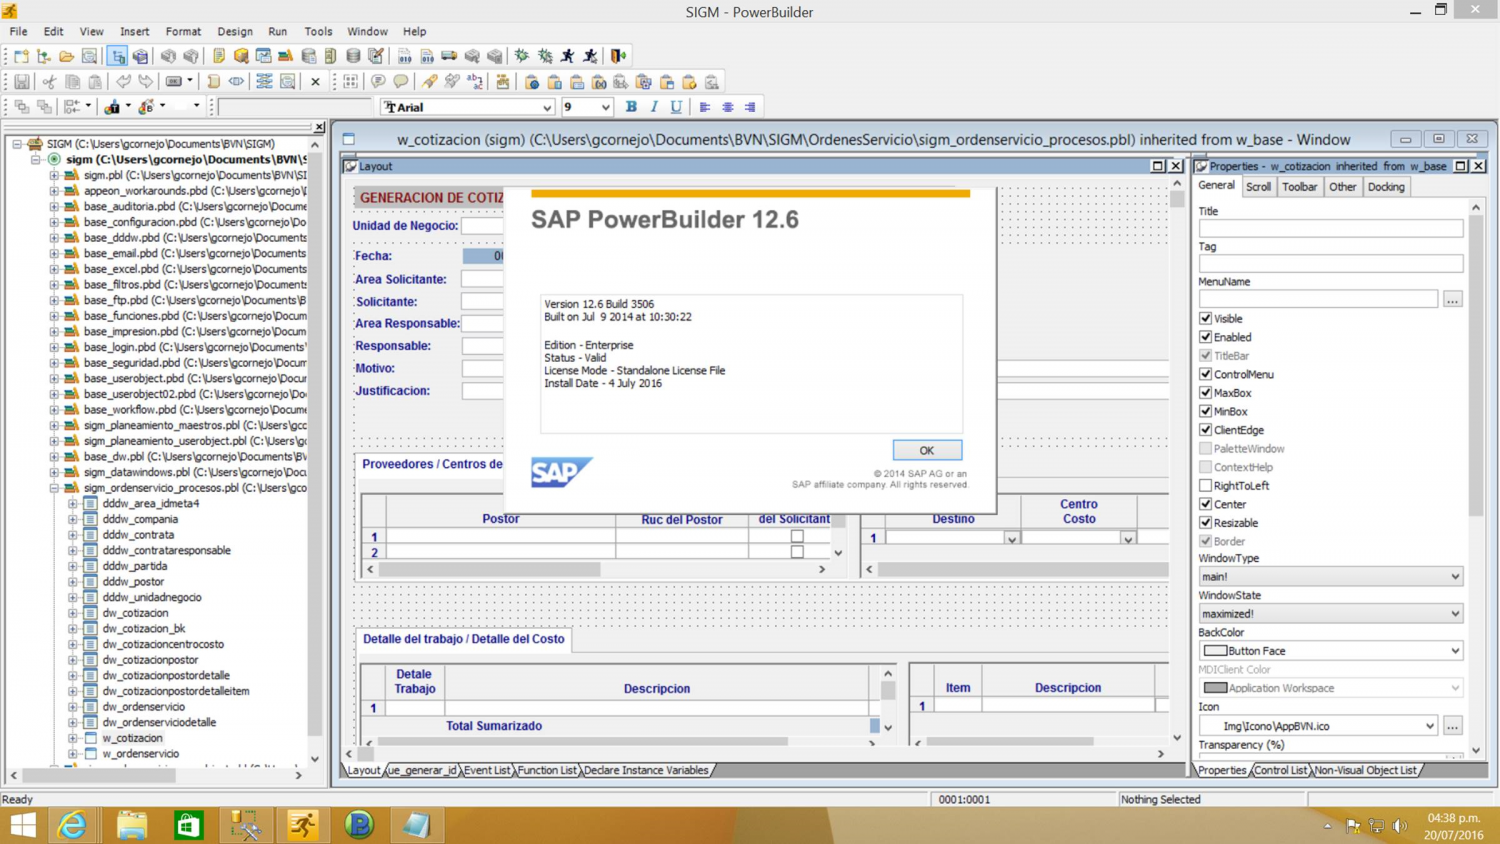Toggle the Visible checkbox

(1205, 318)
